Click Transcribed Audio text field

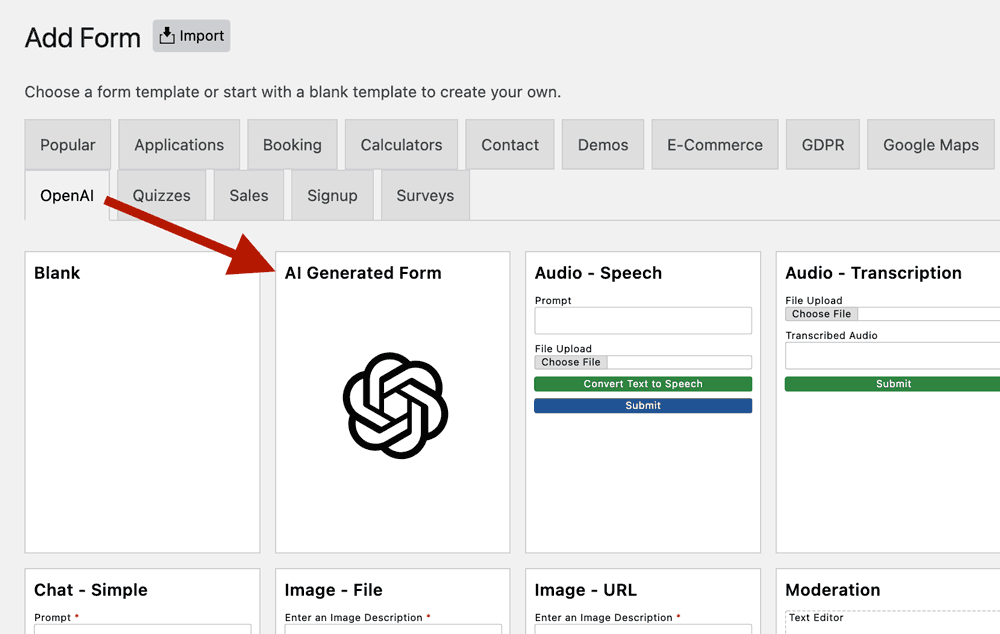[x=892, y=356]
